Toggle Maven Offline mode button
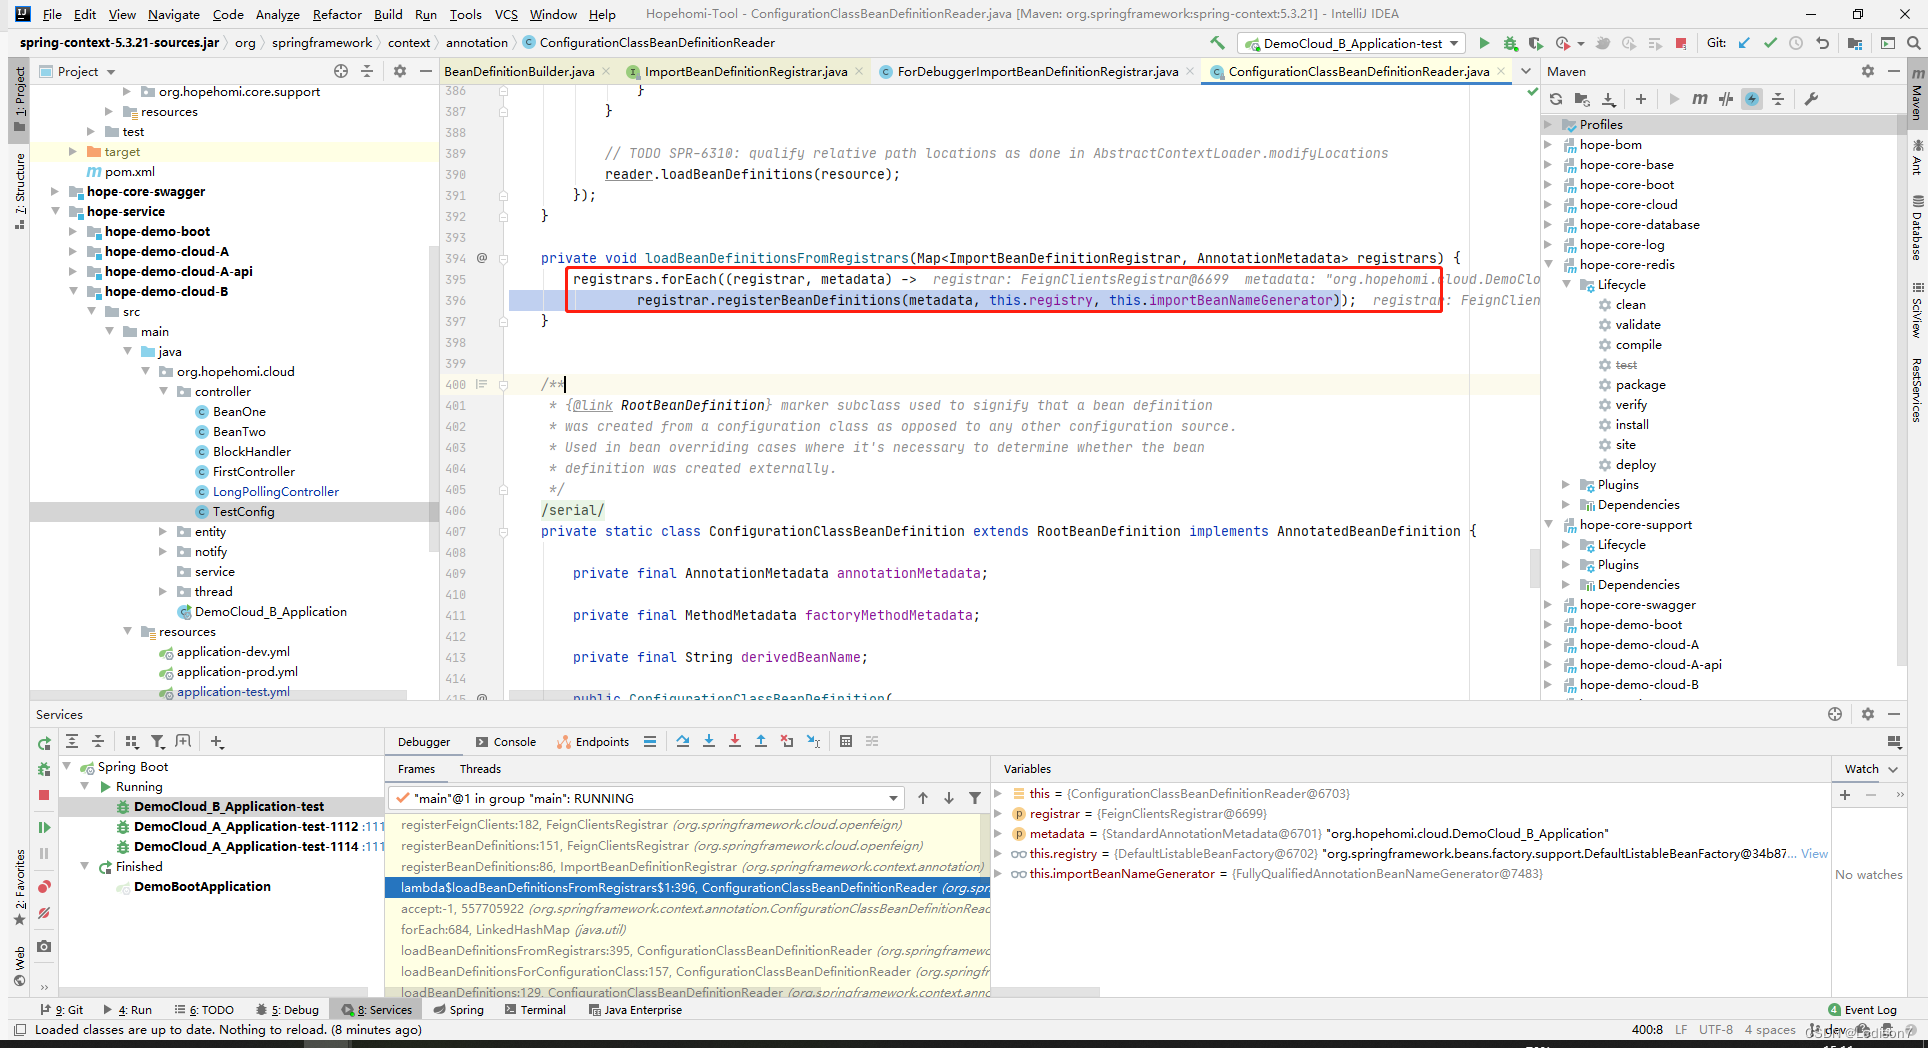Image resolution: width=1928 pixels, height=1048 pixels. click(x=1726, y=99)
